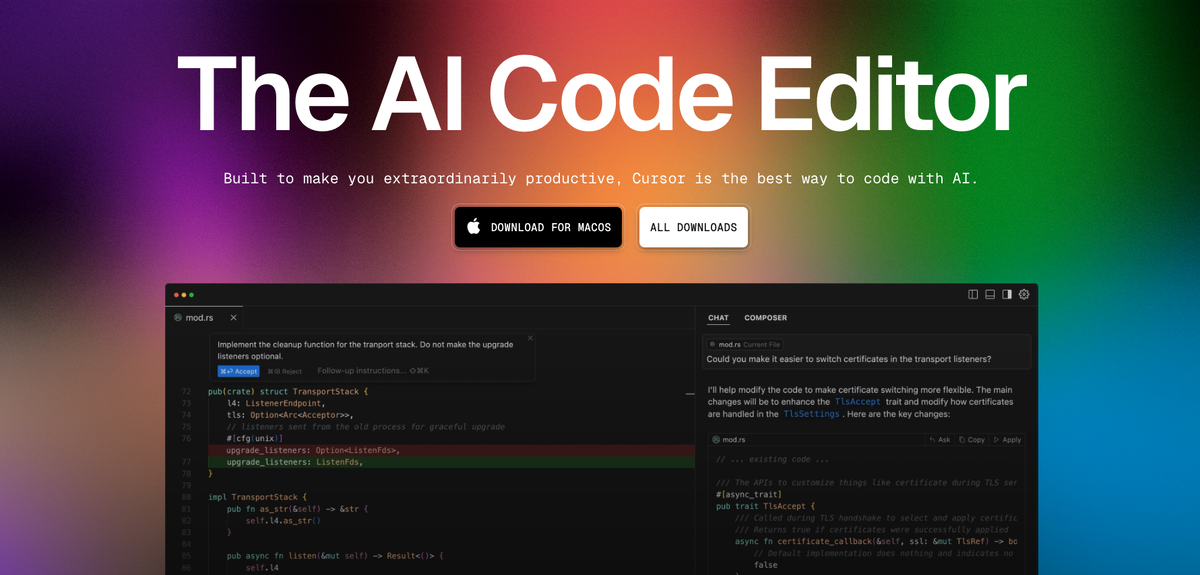Click the '// ... existing code ...' comment
The image size is (1200, 575).
[x=773, y=459]
